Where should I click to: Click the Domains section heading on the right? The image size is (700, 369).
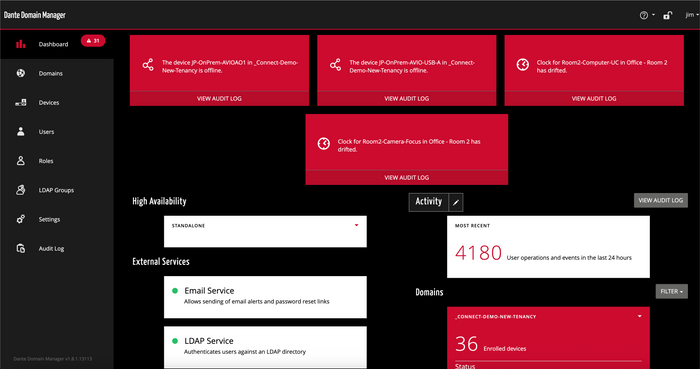point(429,293)
